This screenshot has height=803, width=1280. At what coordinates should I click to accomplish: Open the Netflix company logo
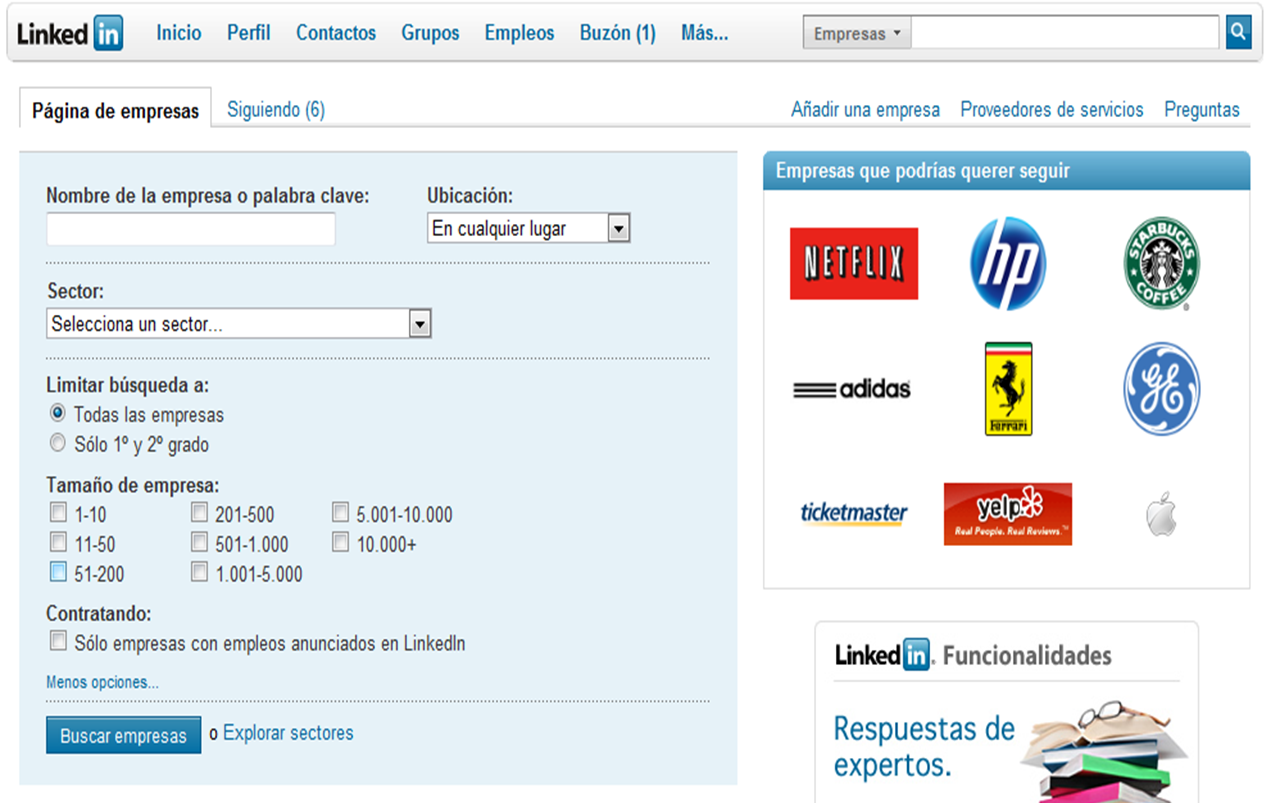[x=854, y=264]
